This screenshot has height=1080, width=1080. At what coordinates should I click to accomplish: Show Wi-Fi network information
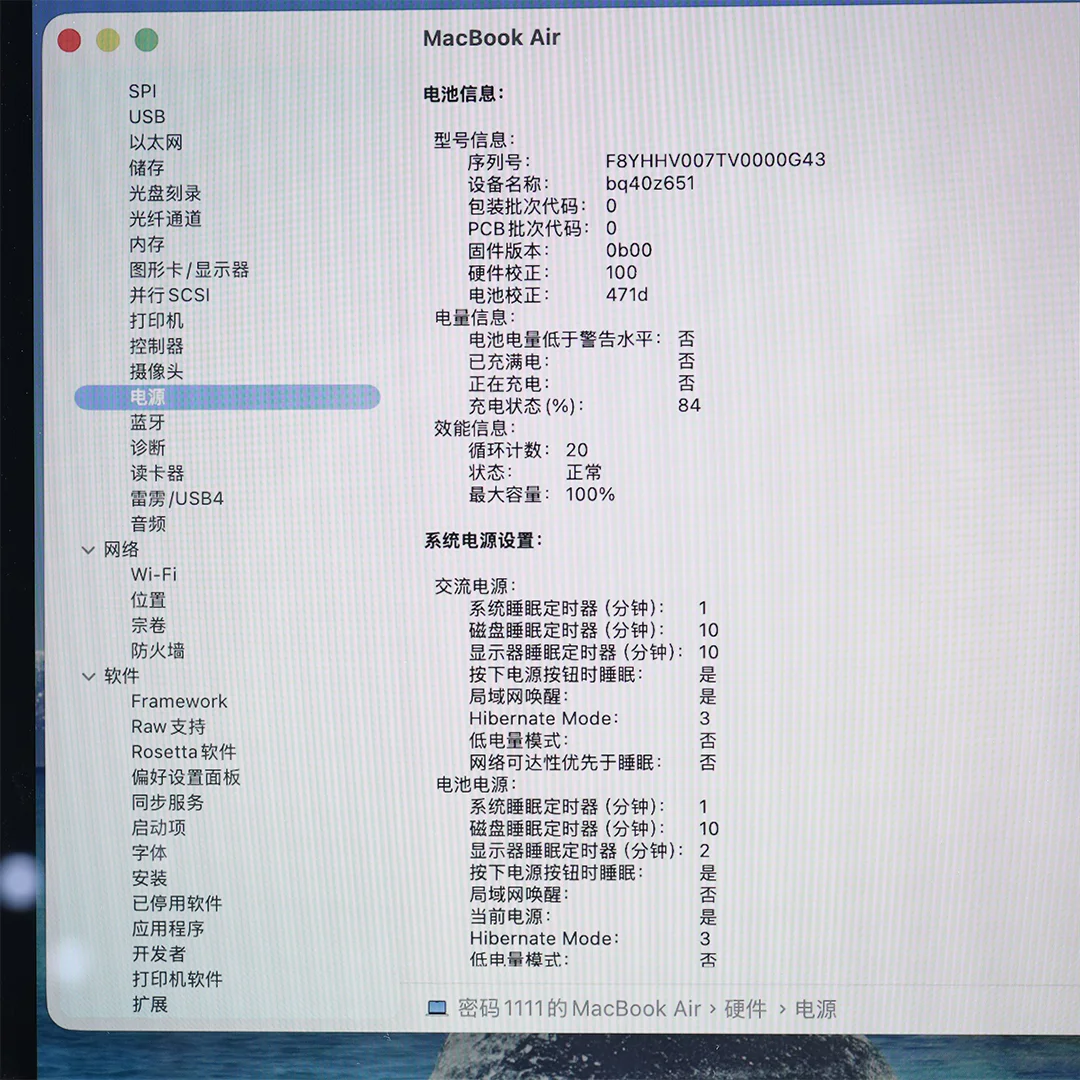(154, 575)
